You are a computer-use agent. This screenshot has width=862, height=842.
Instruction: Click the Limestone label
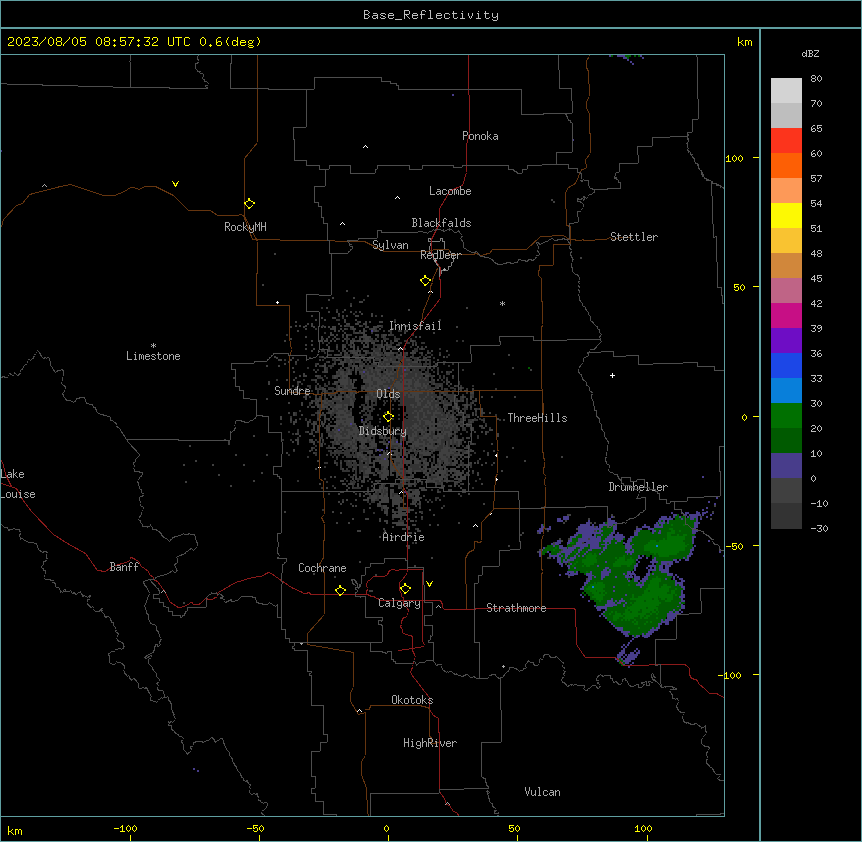pyautogui.click(x=153, y=356)
